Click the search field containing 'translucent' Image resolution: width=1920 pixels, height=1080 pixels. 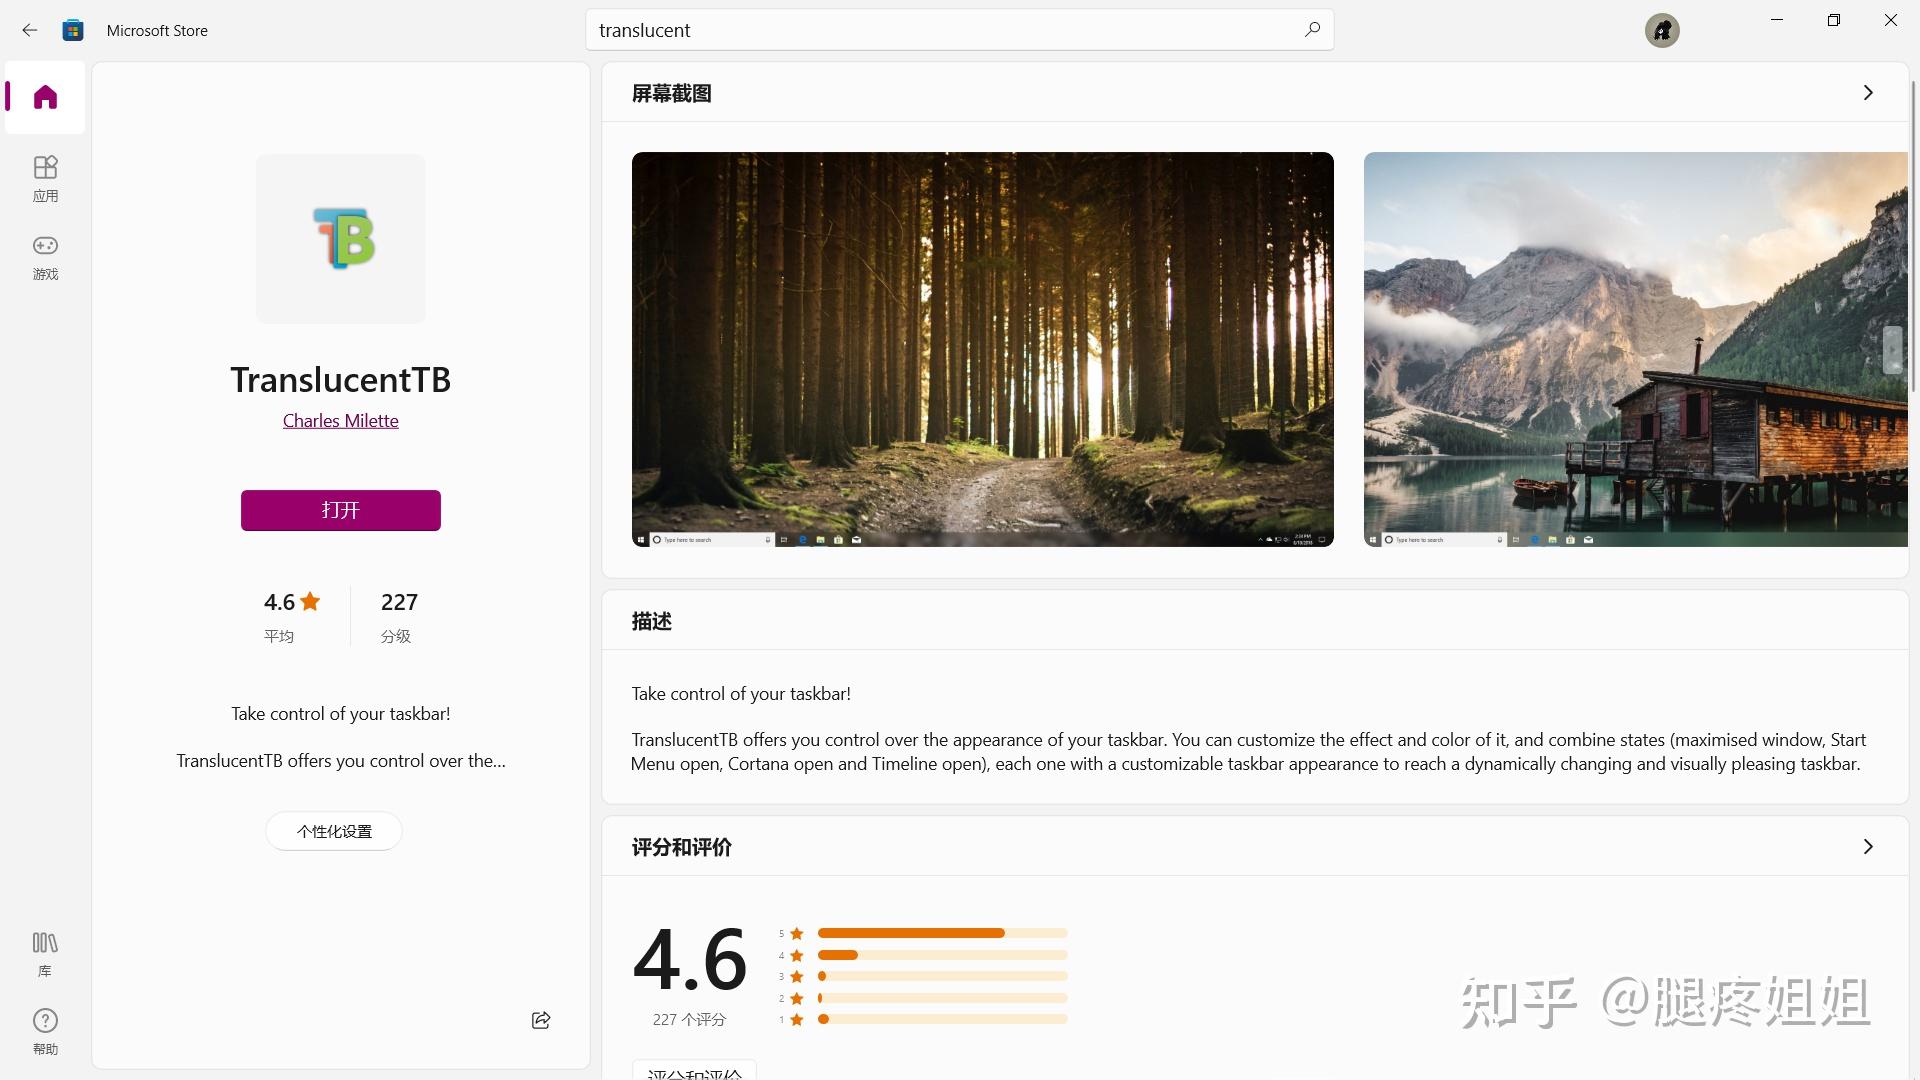pos(900,29)
